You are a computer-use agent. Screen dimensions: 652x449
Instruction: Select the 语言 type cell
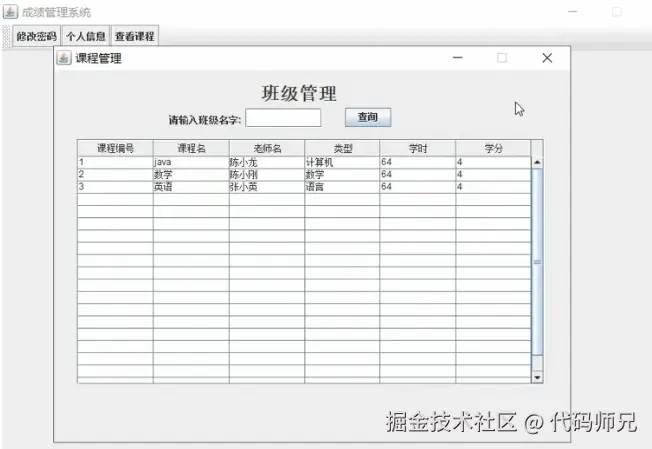[342, 187]
